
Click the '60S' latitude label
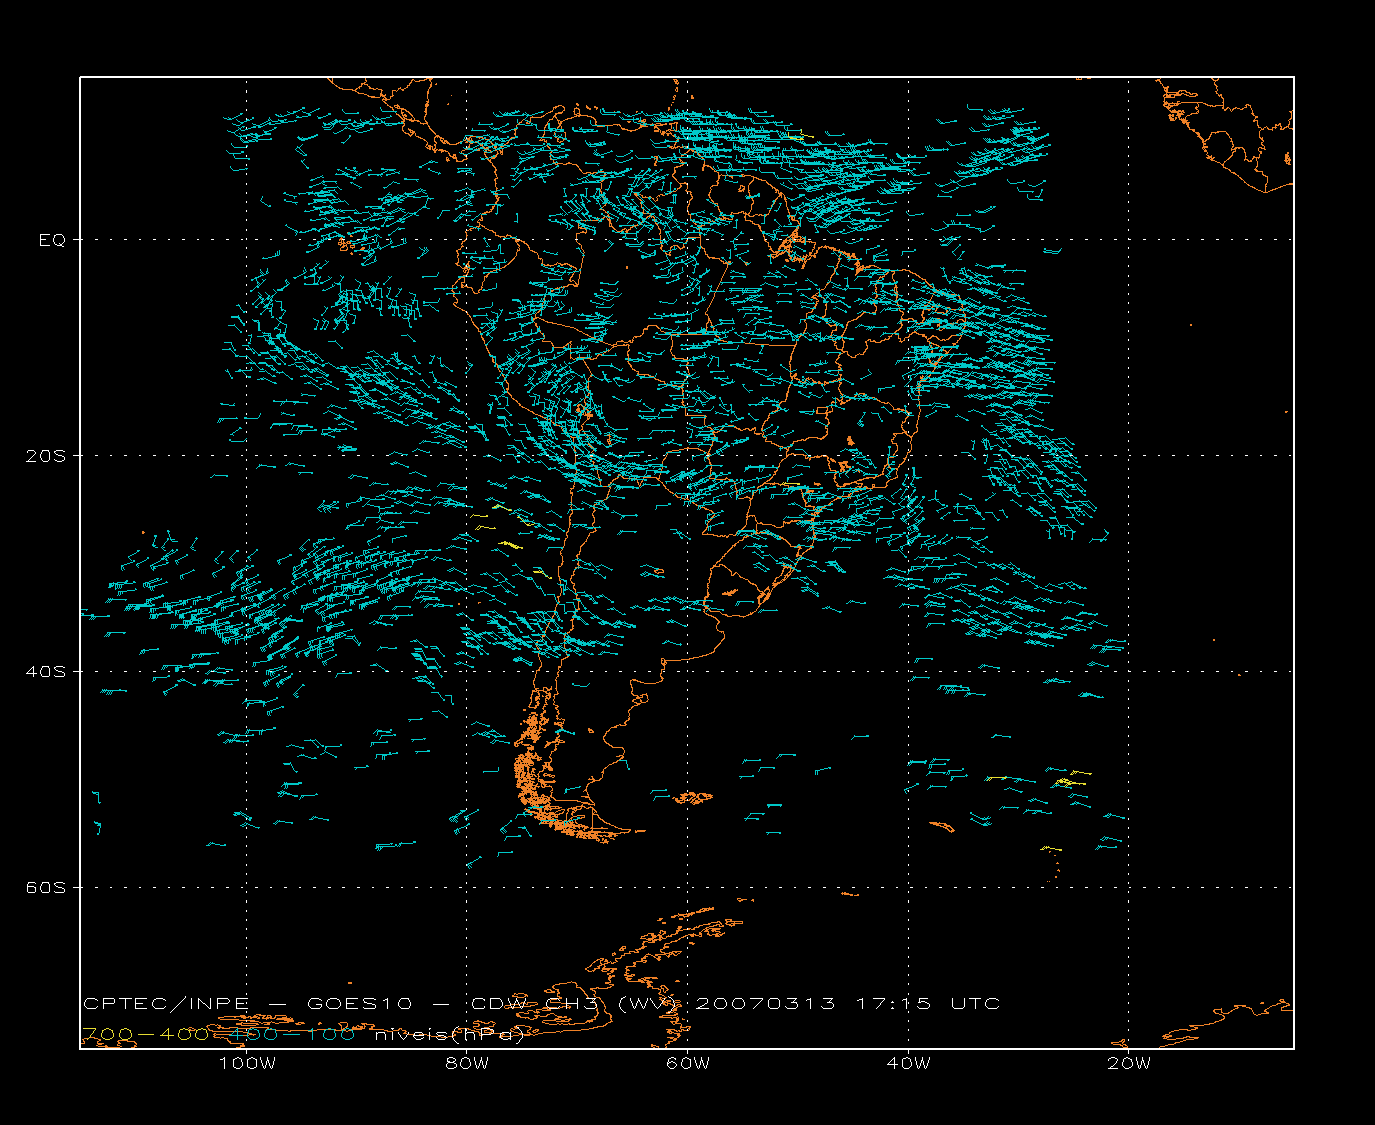(x=45, y=888)
